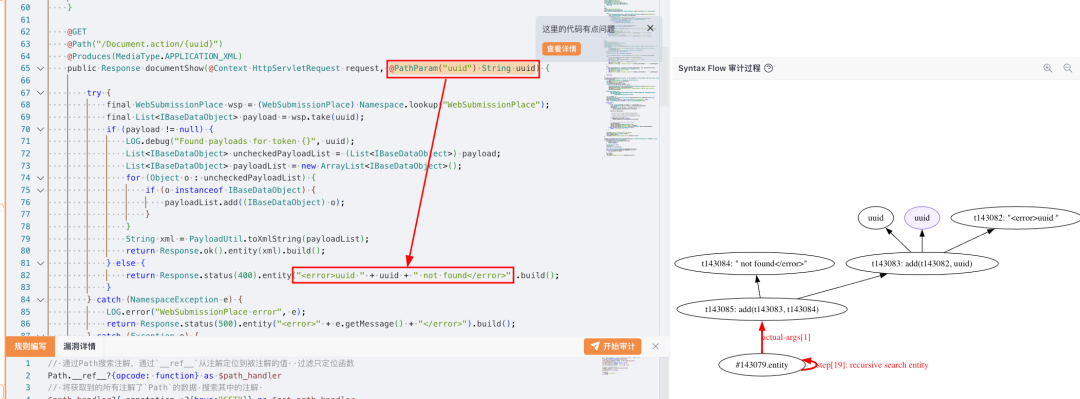The width and height of the screenshot is (1080, 399).
Task: Click payloadList.add((IBaseDataObject) o) line
Action: coord(253,202)
